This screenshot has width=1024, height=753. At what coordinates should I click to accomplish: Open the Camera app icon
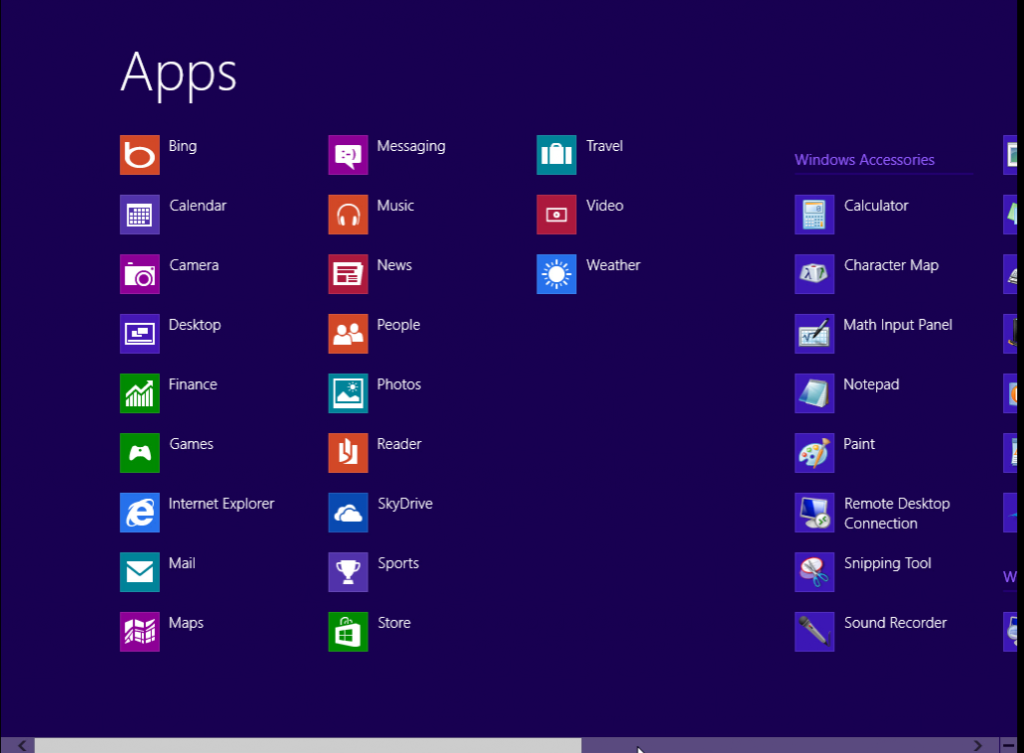click(140, 274)
